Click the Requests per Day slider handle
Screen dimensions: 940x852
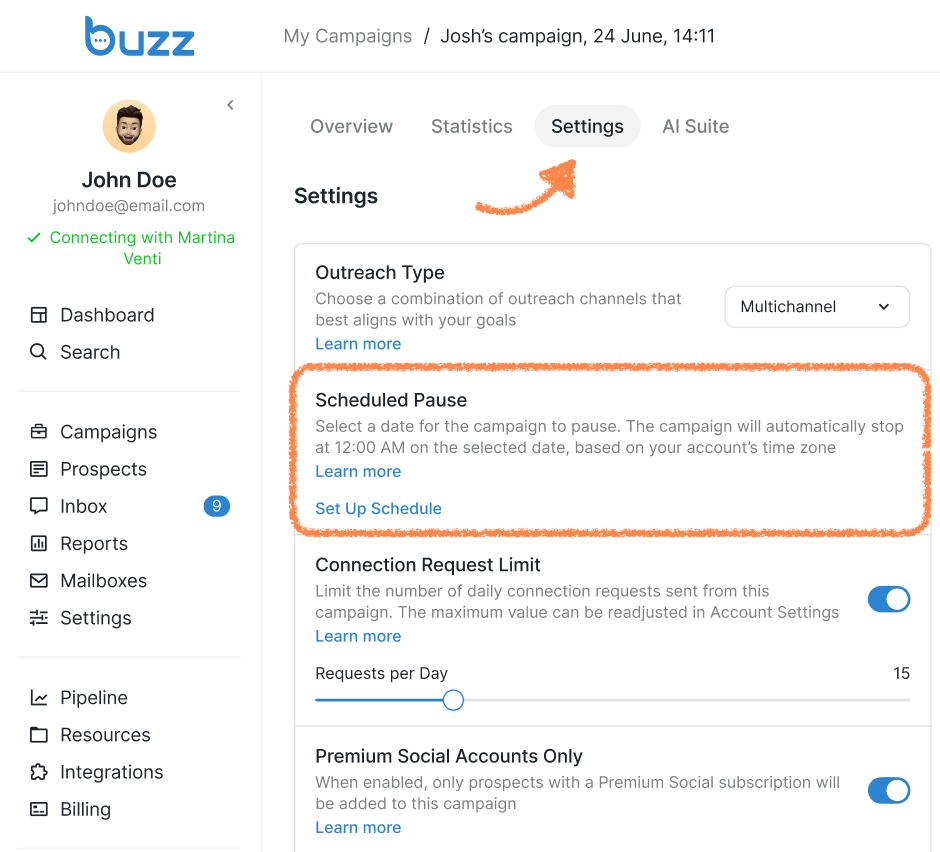pyautogui.click(x=453, y=700)
